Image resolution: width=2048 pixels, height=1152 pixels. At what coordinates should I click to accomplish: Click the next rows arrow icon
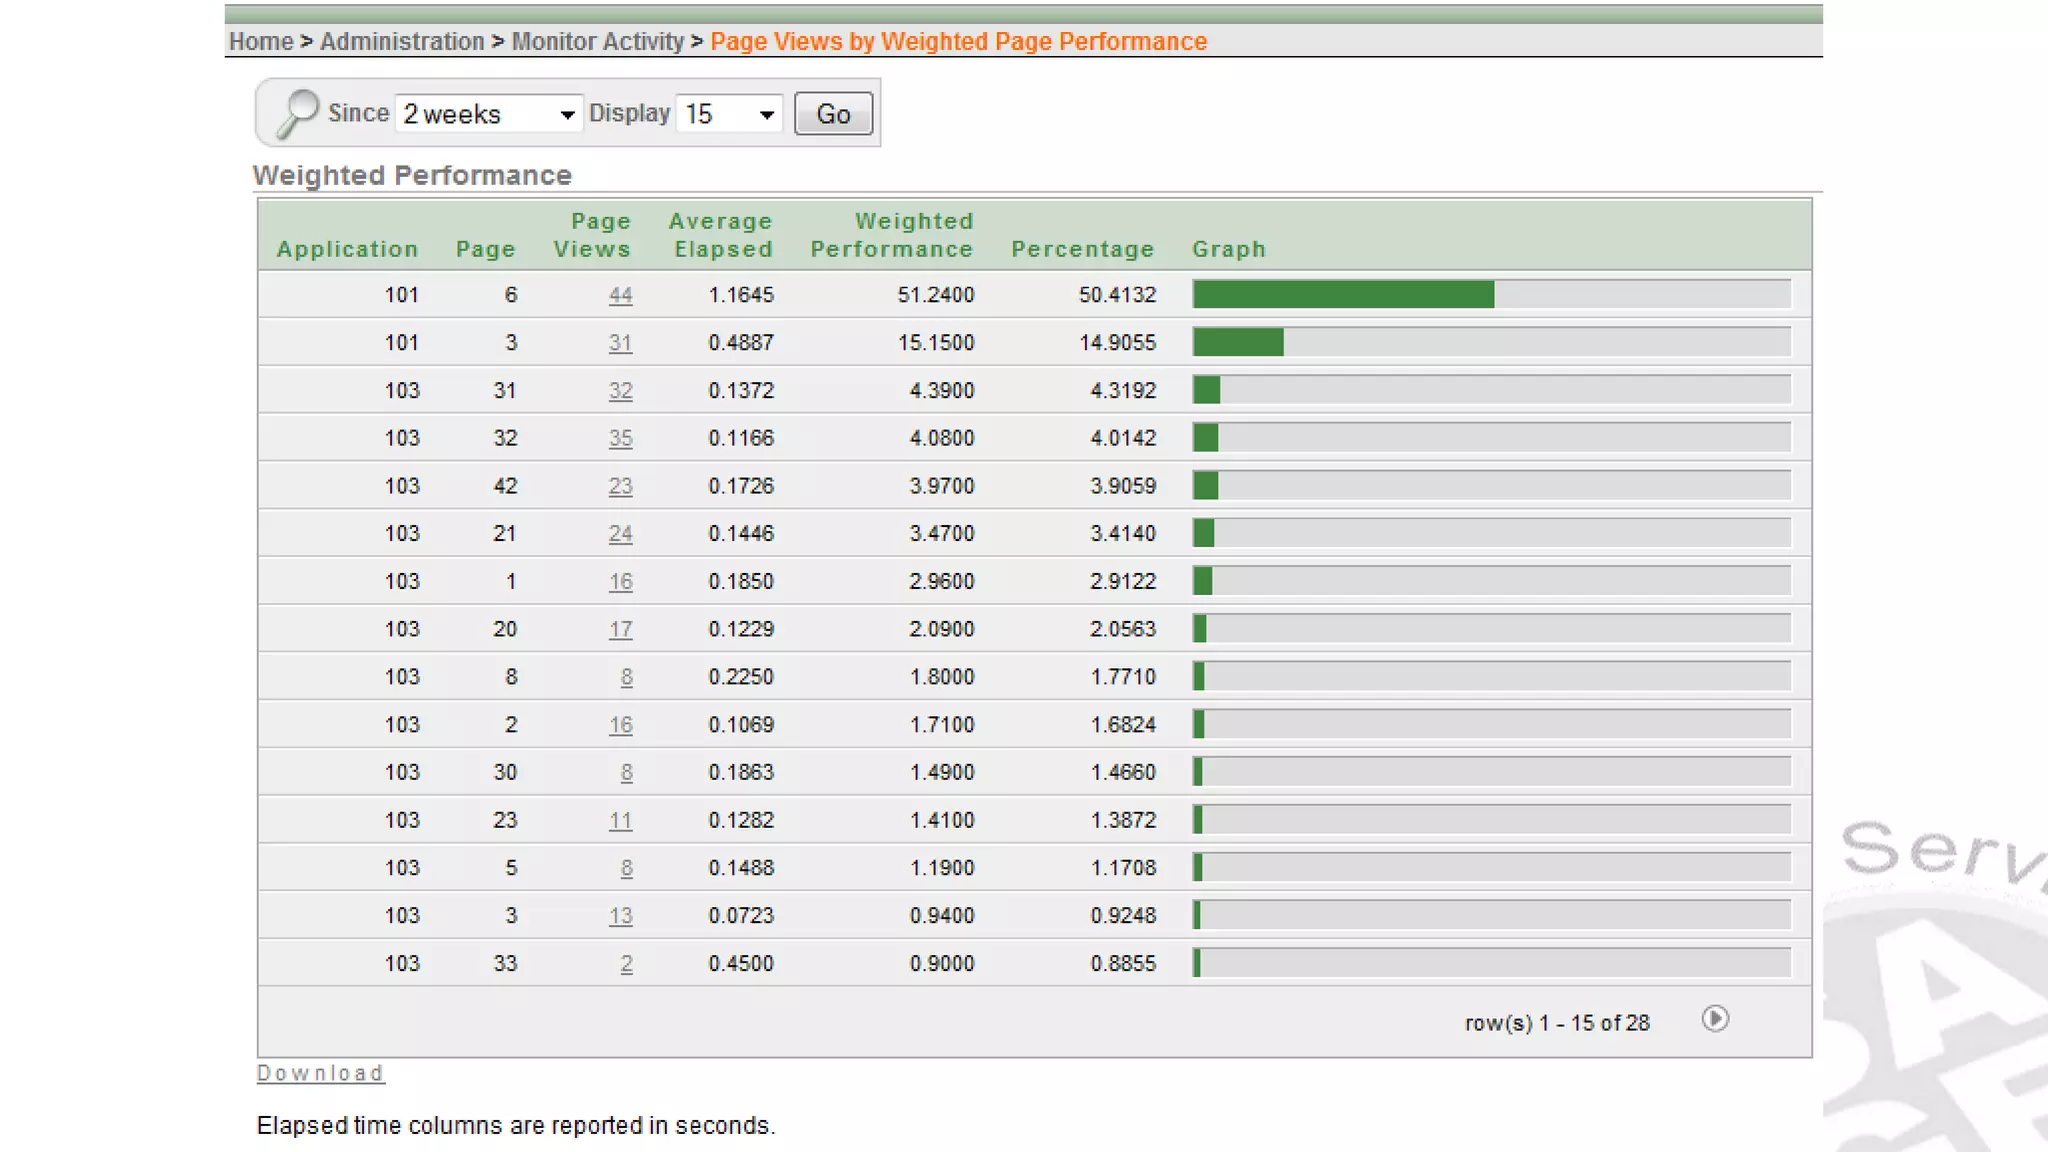click(x=1714, y=1019)
